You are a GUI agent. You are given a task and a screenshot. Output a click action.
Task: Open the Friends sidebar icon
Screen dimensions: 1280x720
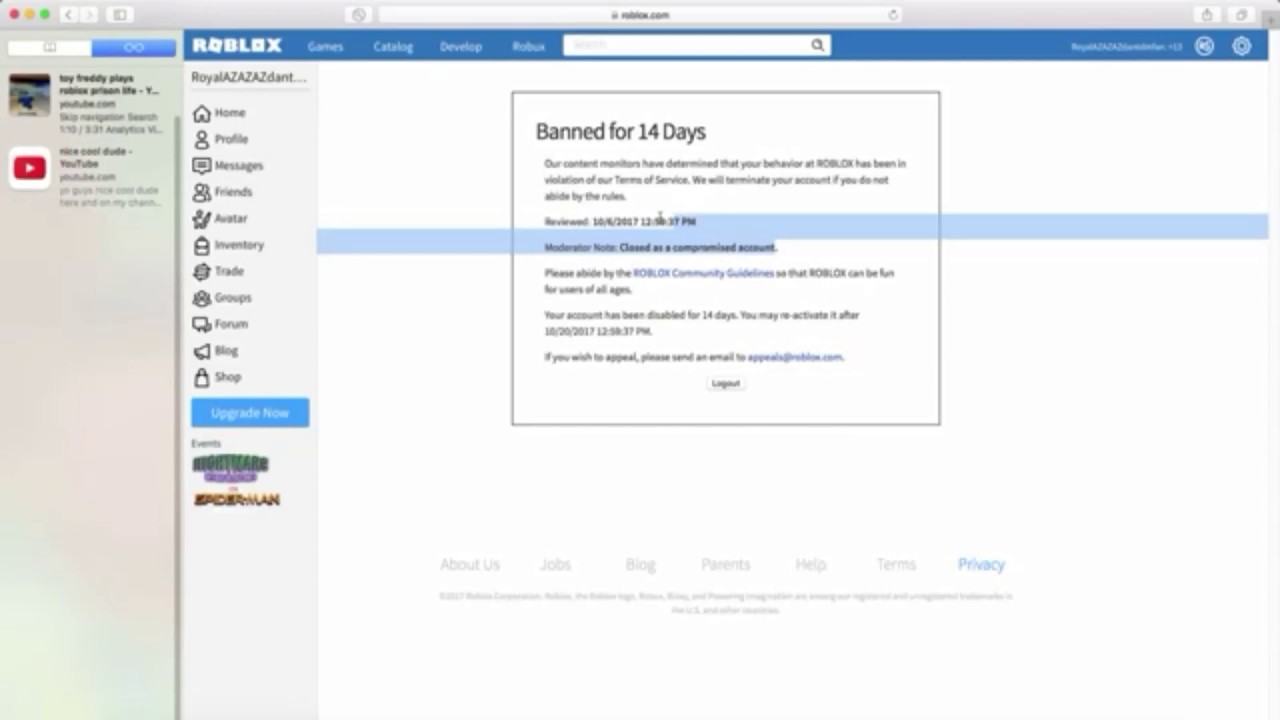(x=202, y=192)
